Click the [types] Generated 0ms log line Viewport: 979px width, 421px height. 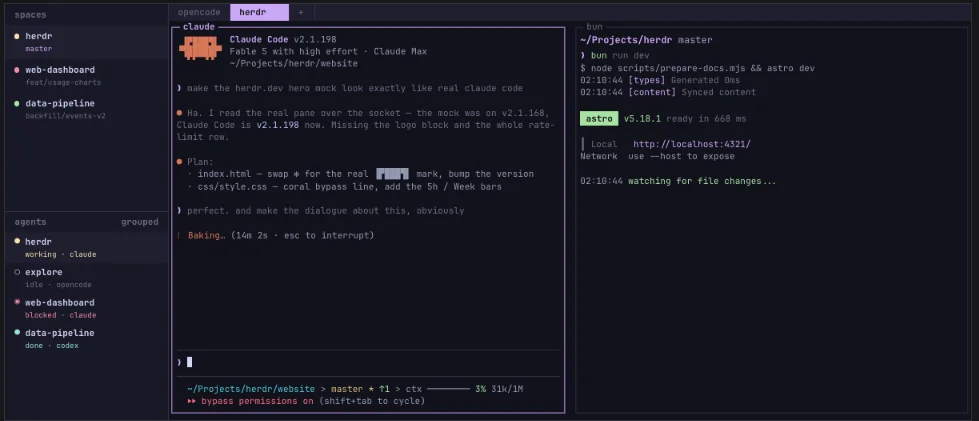pos(660,80)
